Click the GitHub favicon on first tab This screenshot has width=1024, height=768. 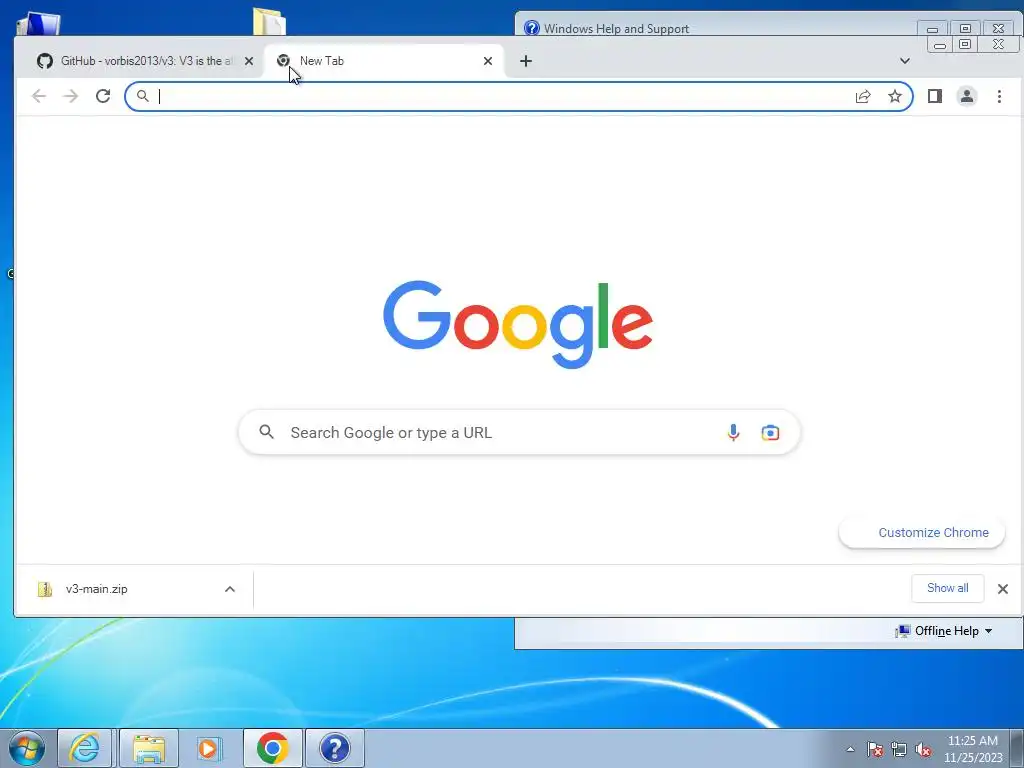44,61
